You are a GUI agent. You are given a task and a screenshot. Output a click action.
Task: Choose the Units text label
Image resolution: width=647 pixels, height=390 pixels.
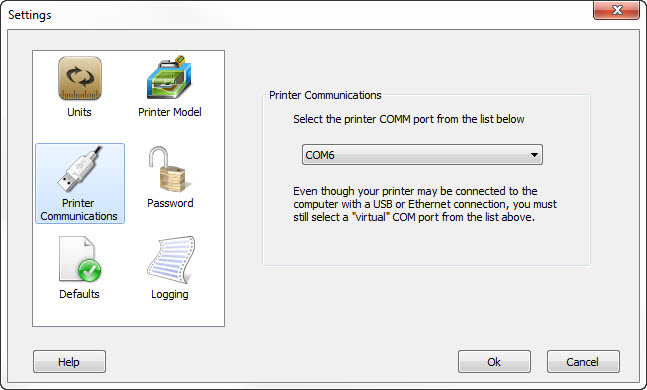[x=79, y=112]
